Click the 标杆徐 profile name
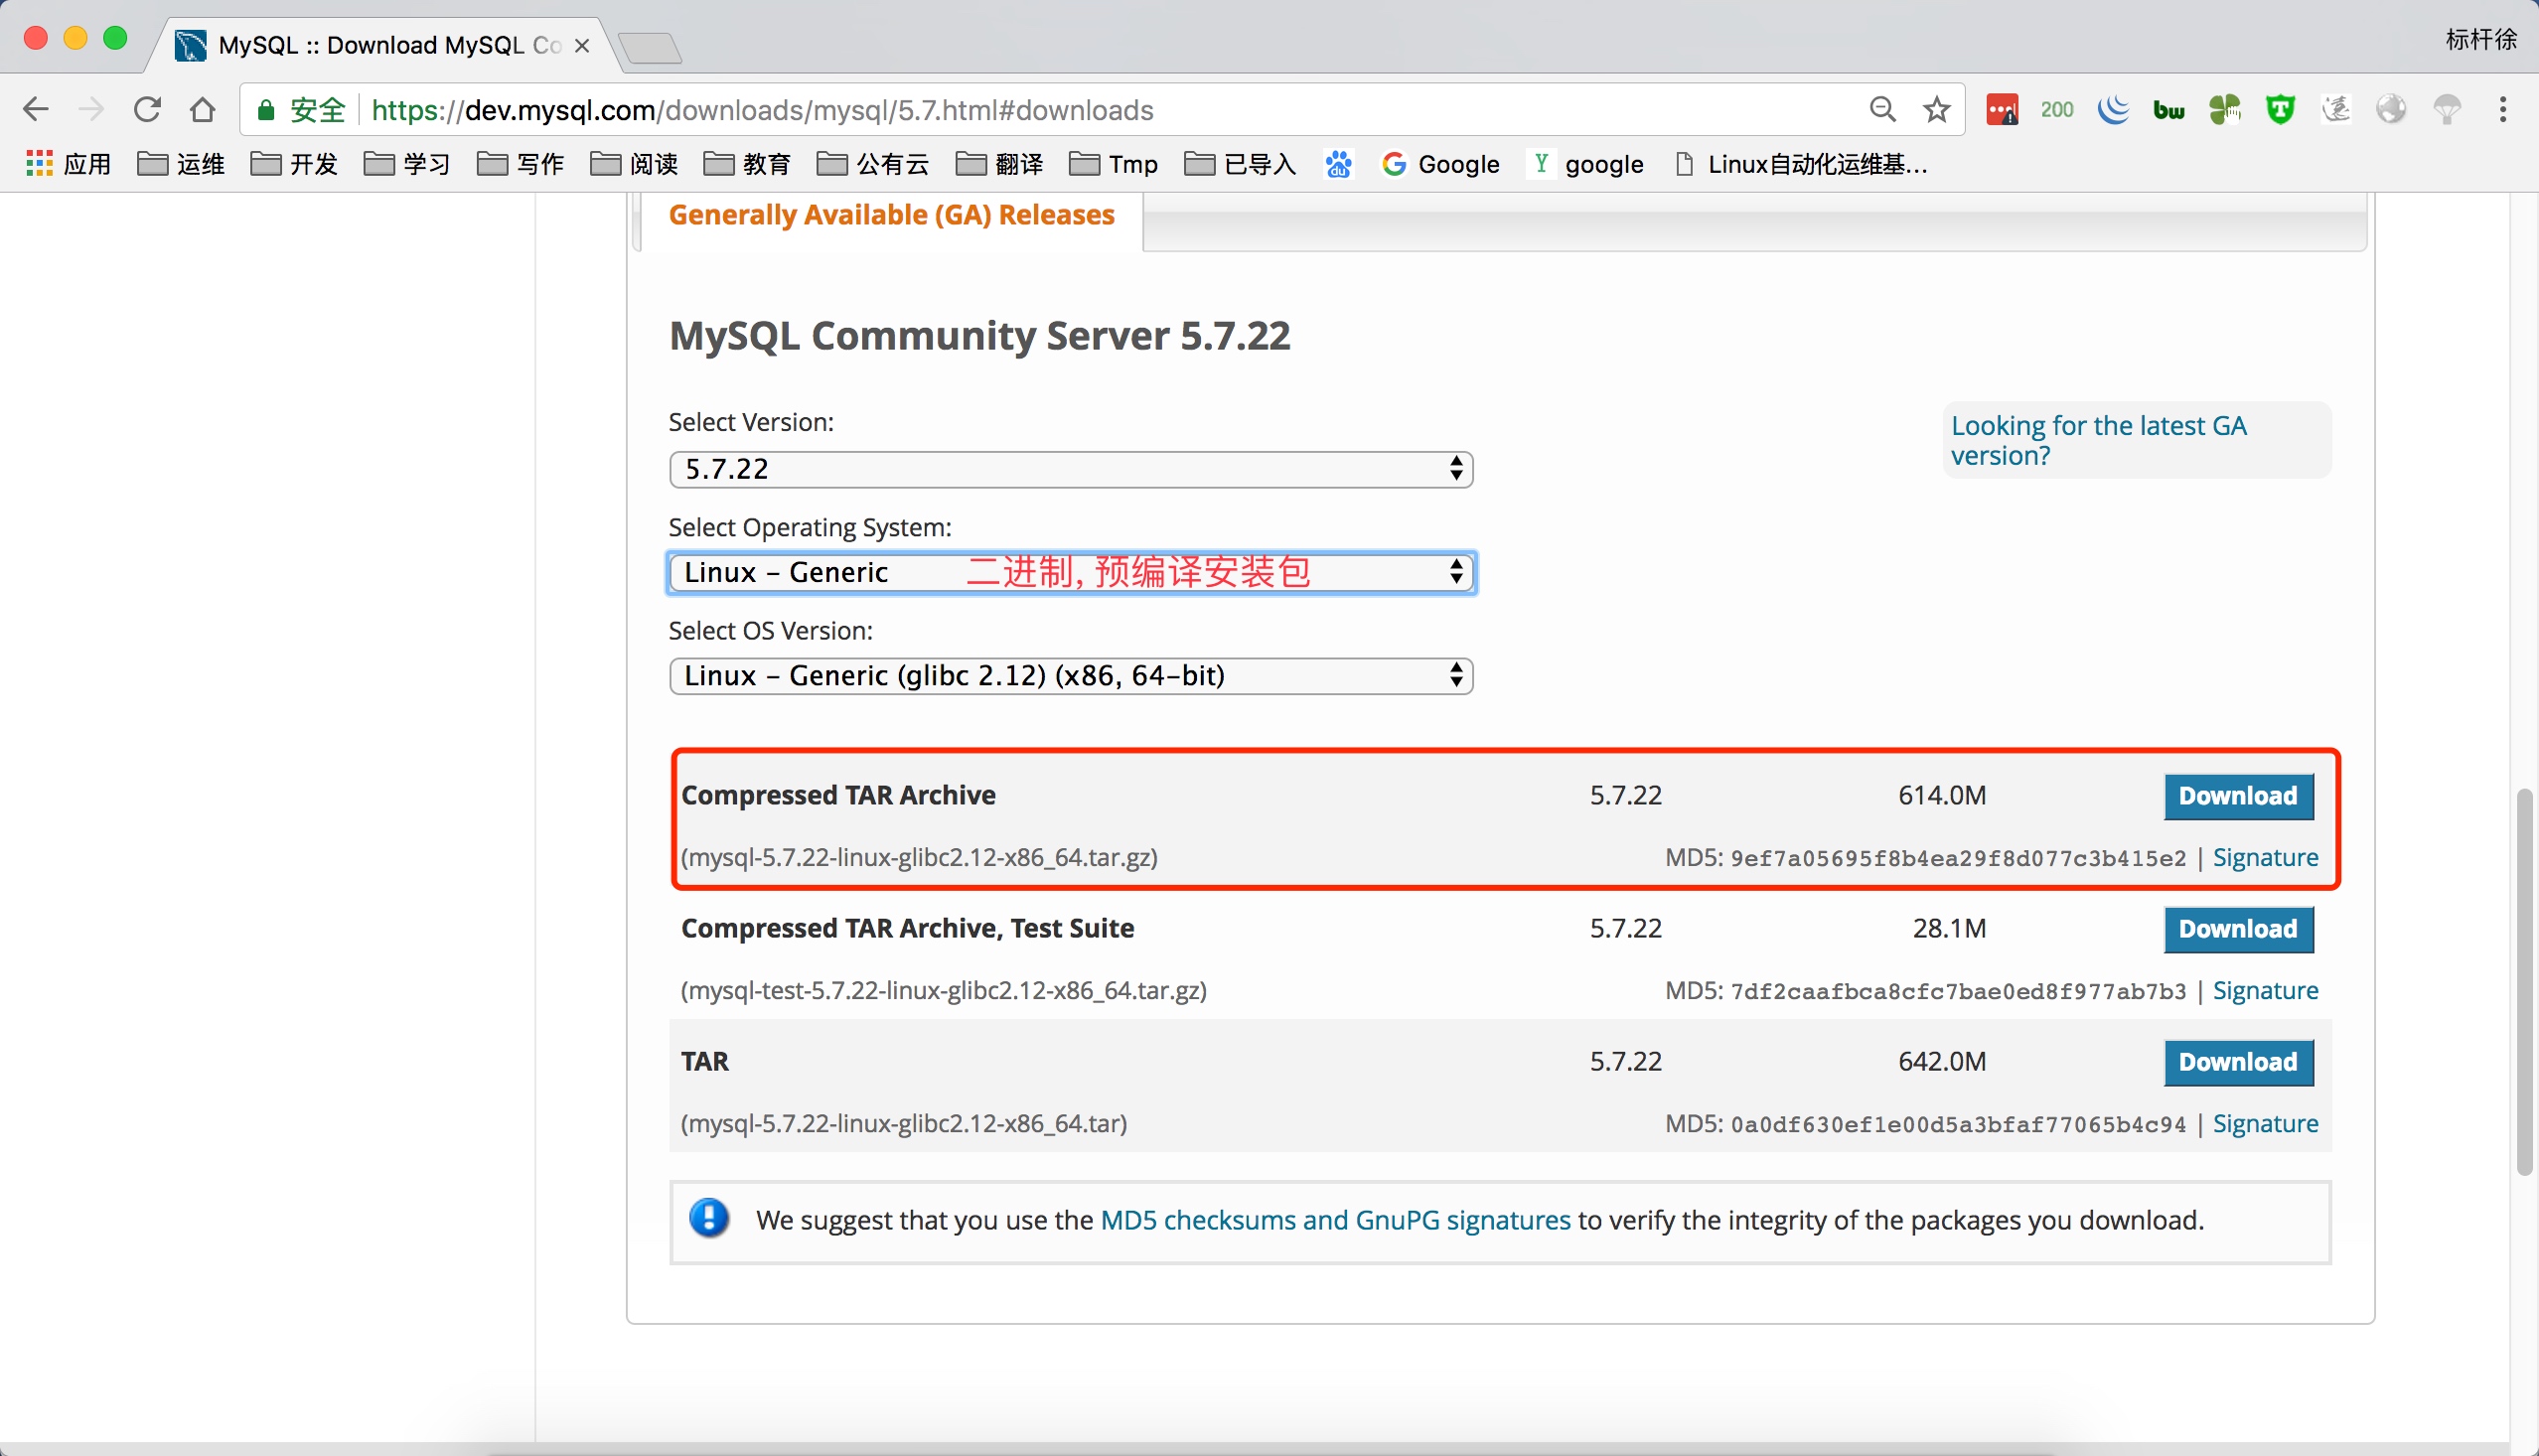 (2480, 39)
